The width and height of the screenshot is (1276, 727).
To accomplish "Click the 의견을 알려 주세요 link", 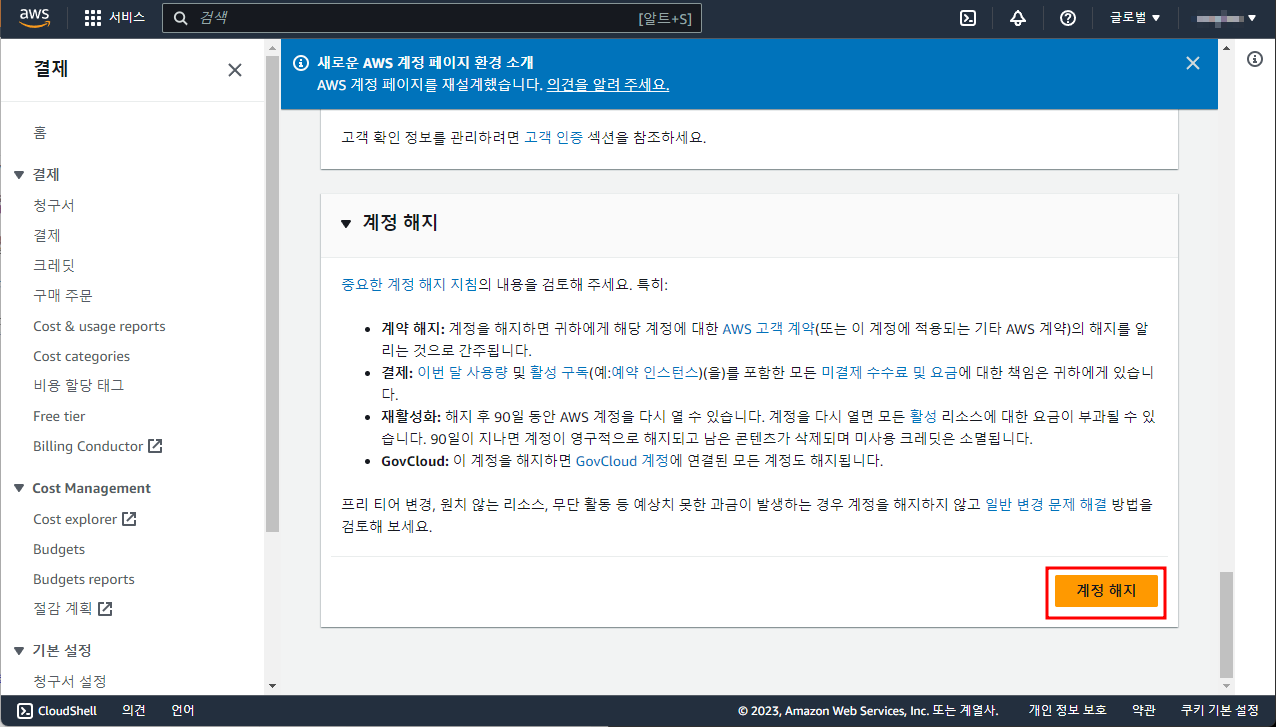I will 608,85.
